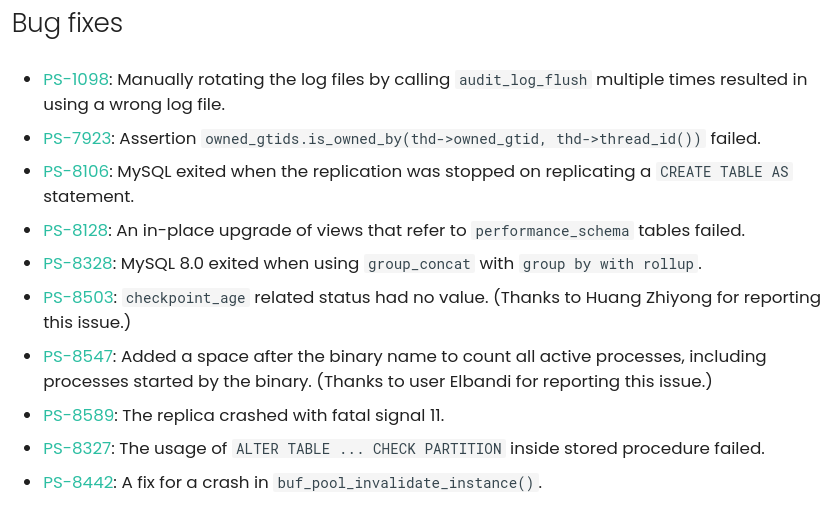Click the owned_gtids.is_owned_by assertion code
Screen dimensions: 835x508
click(x=454, y=139)
